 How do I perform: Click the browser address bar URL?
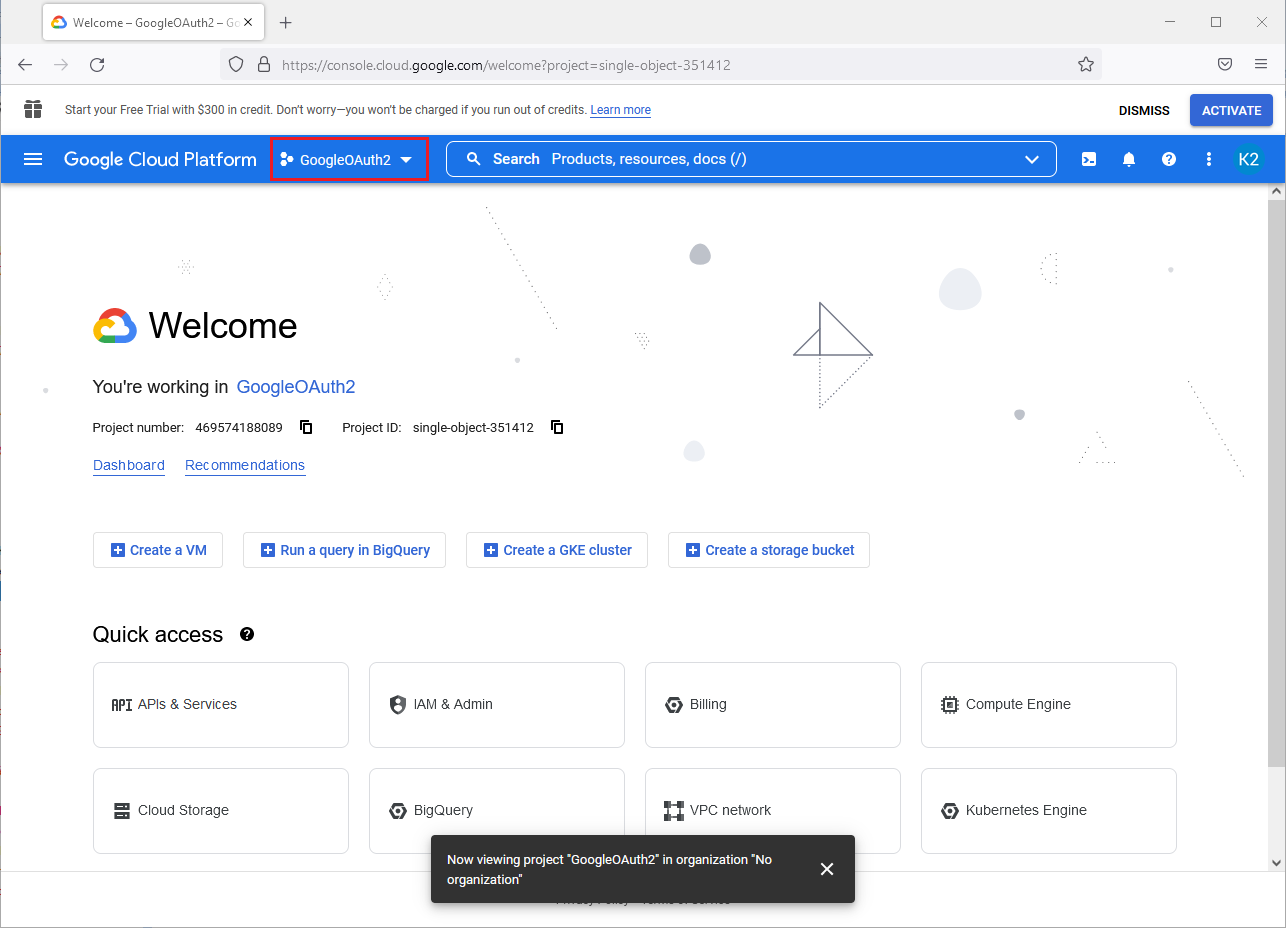(x=506, y=65)
